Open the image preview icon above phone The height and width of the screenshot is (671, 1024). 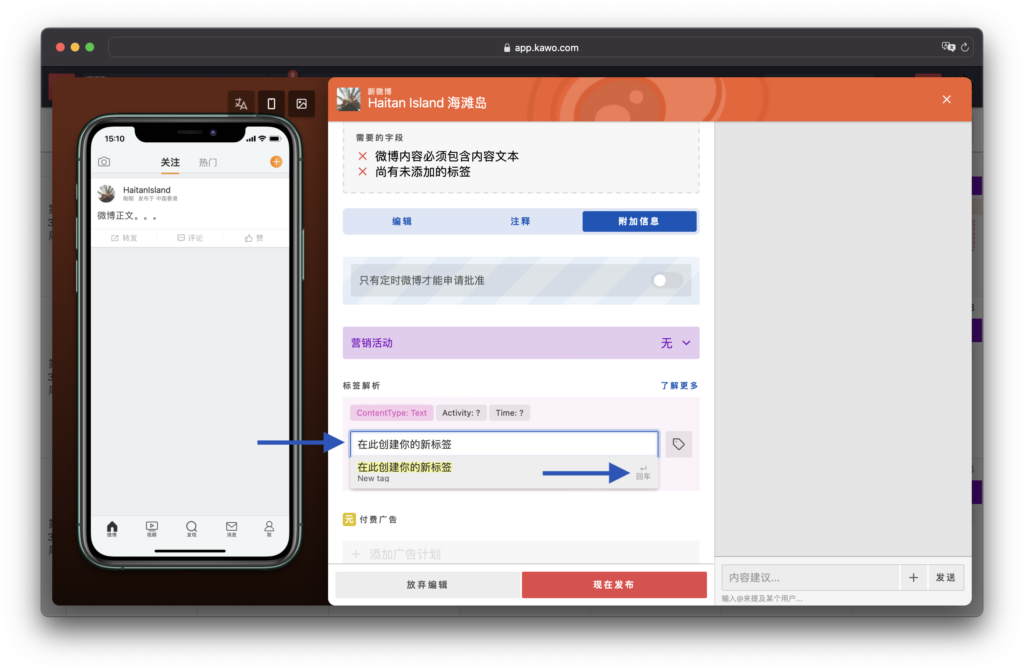[301, 104]
